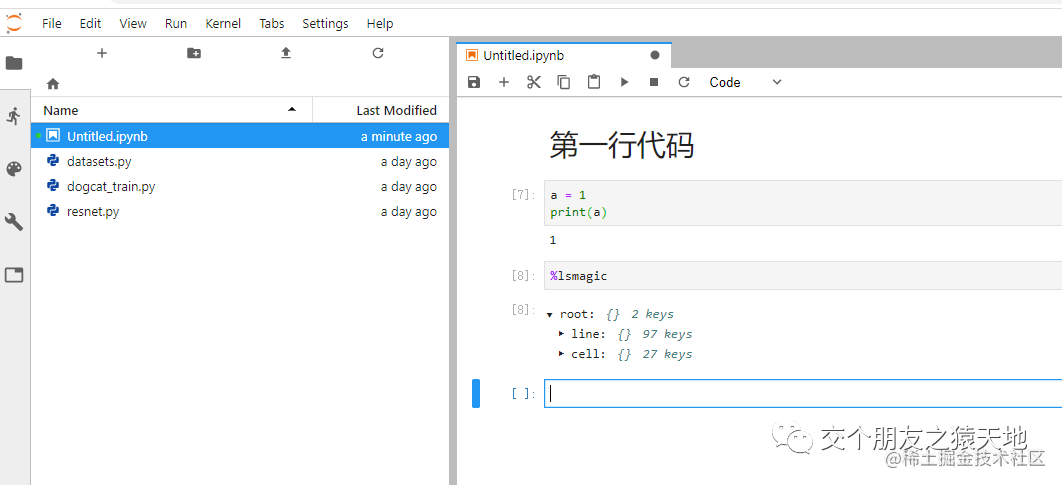Screen dimensions: 1062x485
Task: Open the Running Terminals and Kernels sidebar tab
Action: point(14,116)
